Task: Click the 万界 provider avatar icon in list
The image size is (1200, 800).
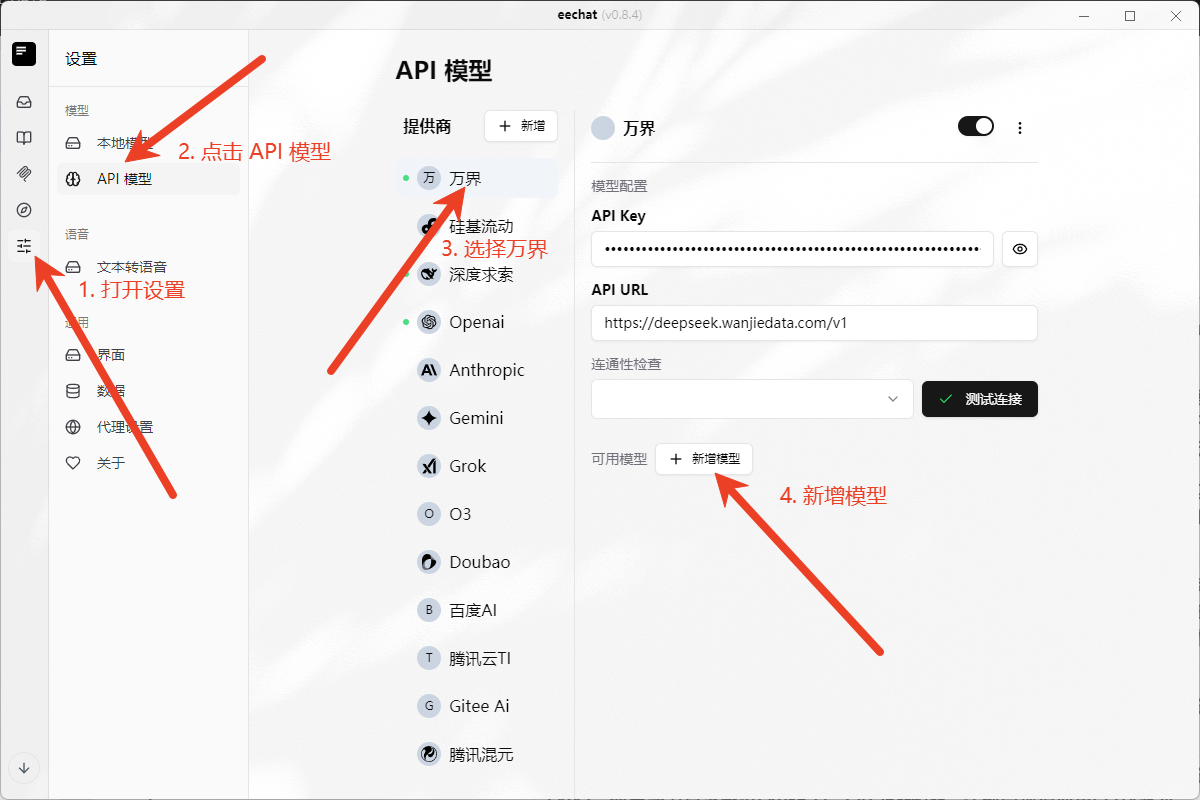Action: pyautogui.click(x=429, y=178)
